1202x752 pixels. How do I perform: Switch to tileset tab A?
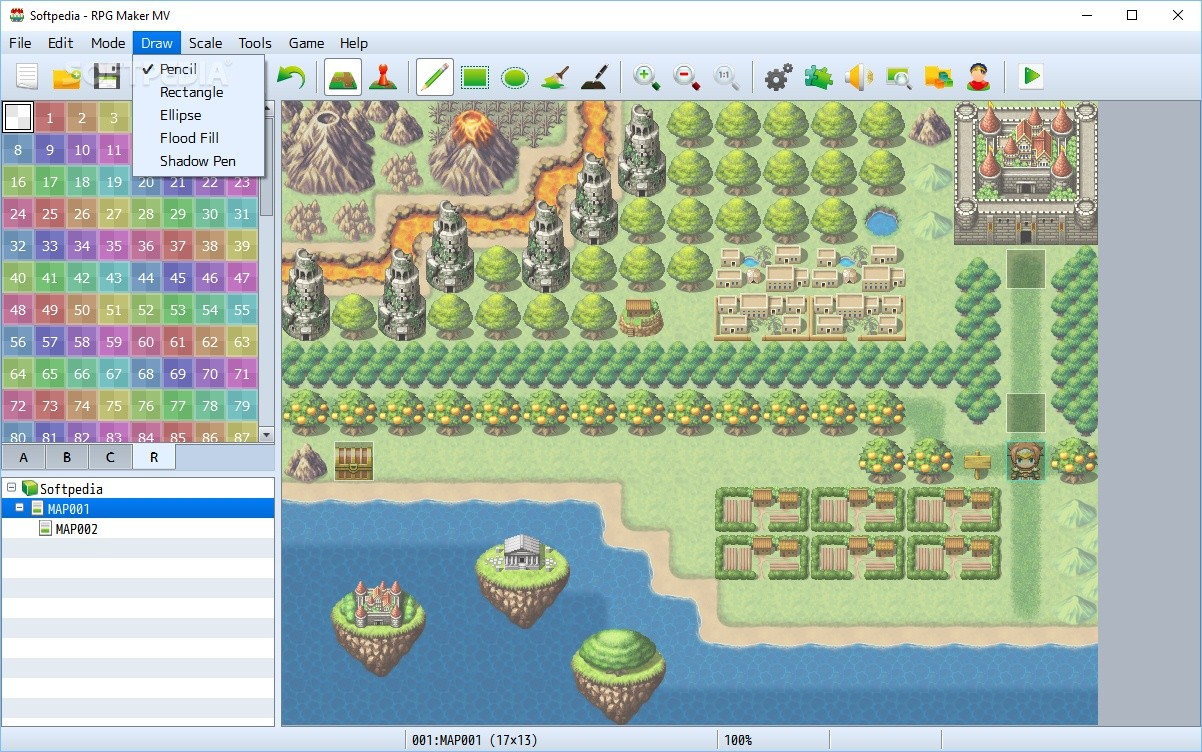(24, 457)
